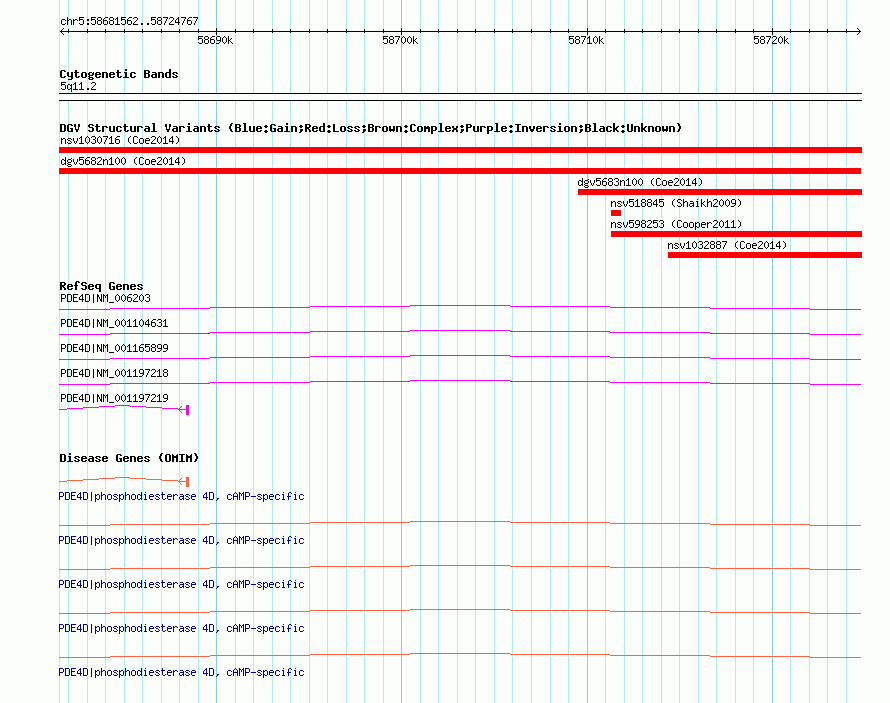
Task: Select the red loss bar of dgv5683n100
Action: click(720, 192)
